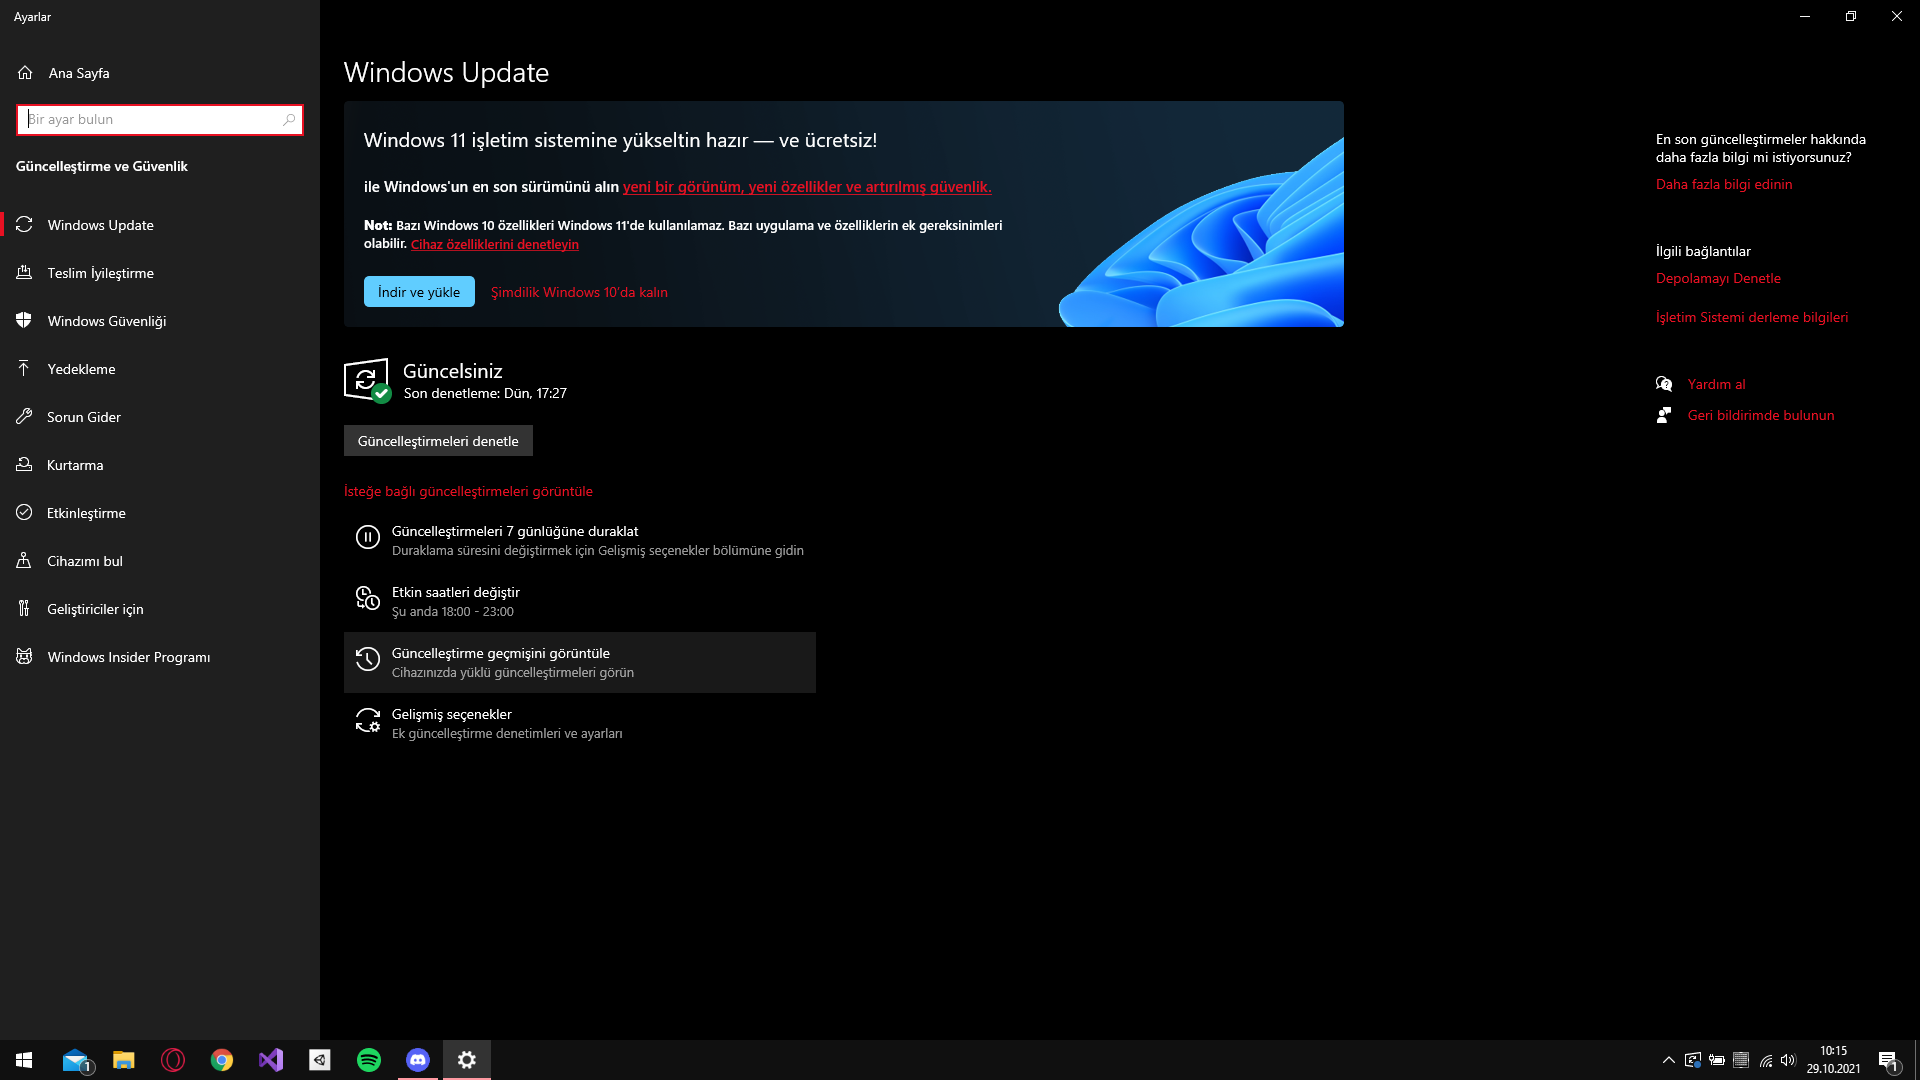Open Spotify from the taskbar
The height and width of the screenshot is (1080, 1920).
tap(369, 1060)
